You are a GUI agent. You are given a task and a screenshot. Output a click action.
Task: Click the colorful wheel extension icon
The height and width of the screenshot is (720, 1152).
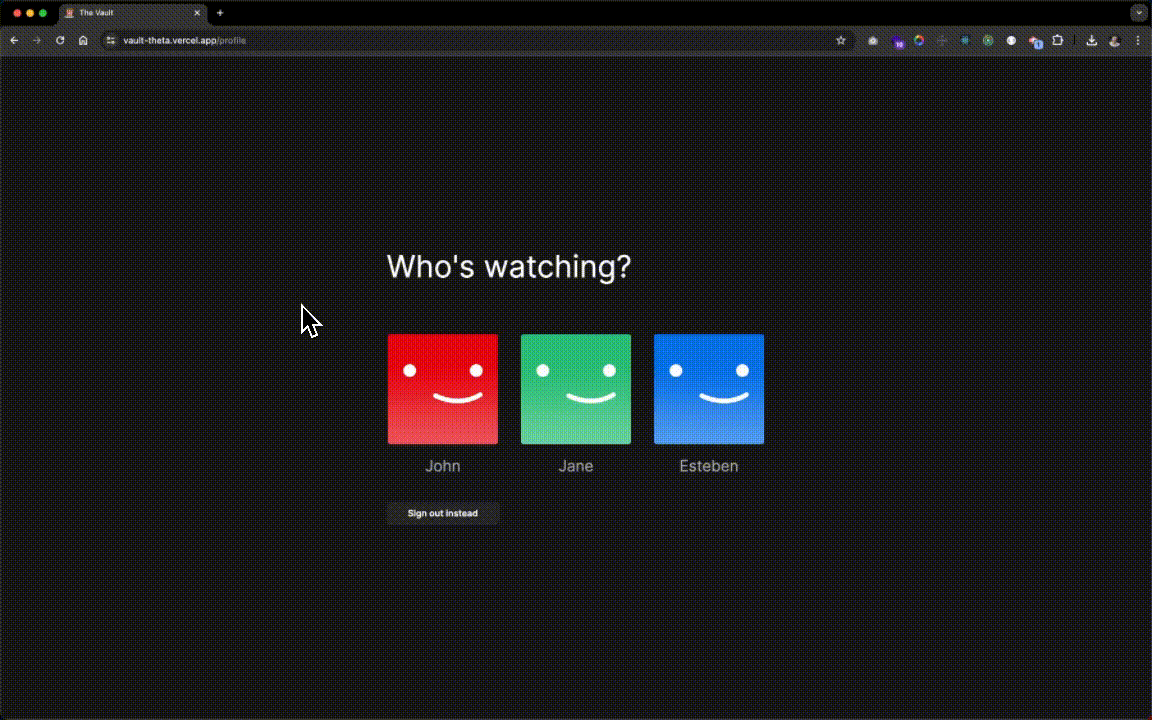[x=919, y=41]
